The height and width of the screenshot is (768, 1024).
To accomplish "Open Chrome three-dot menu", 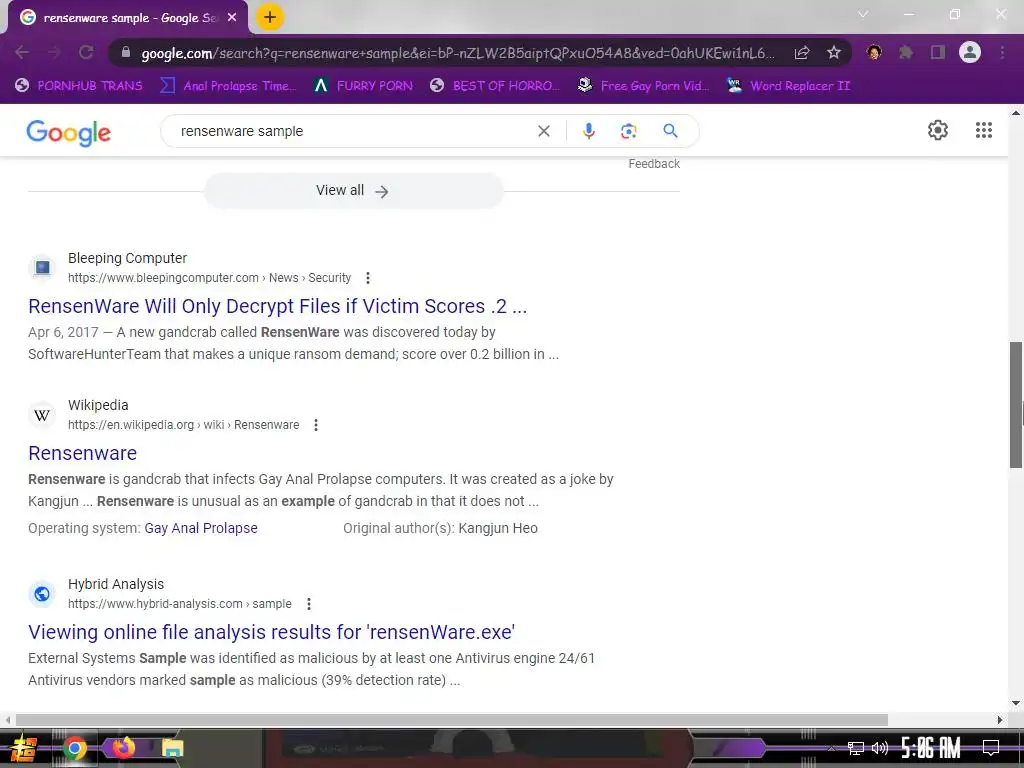I will click(x=1002, y=52).
